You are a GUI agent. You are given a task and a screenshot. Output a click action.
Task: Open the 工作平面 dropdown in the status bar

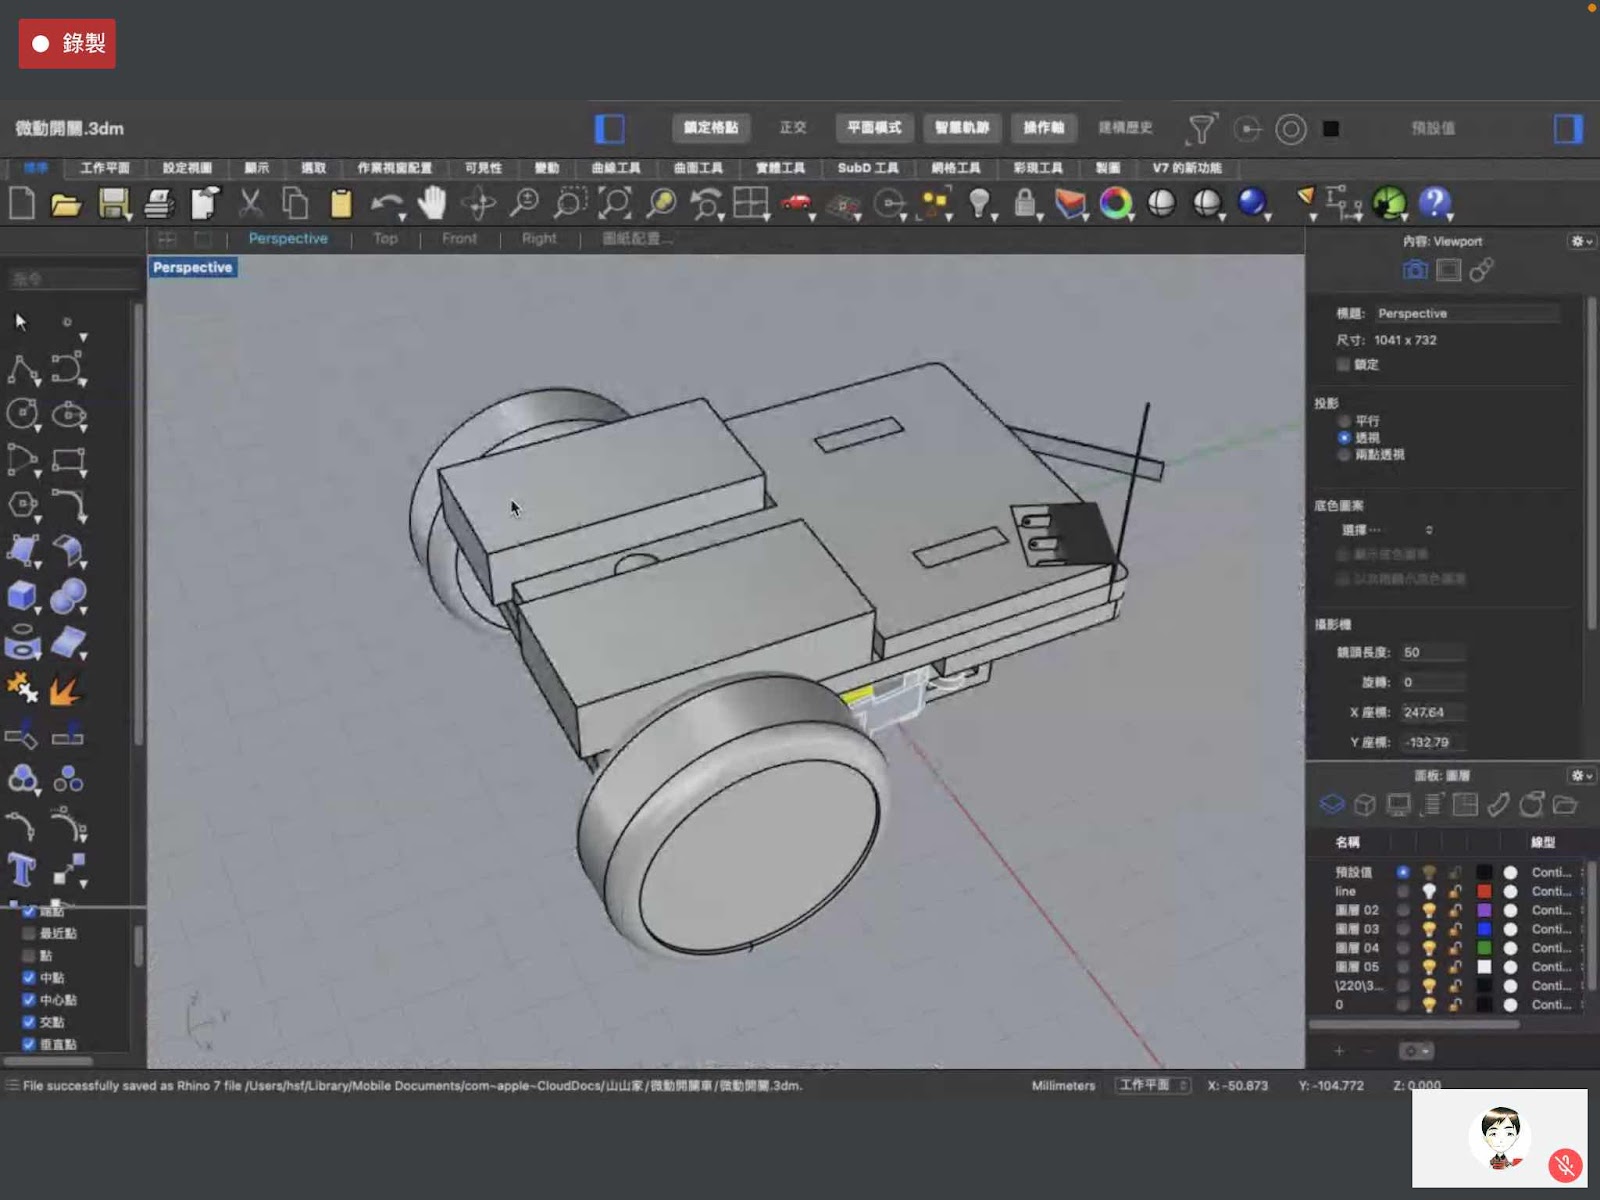tap(1153, 1085)
